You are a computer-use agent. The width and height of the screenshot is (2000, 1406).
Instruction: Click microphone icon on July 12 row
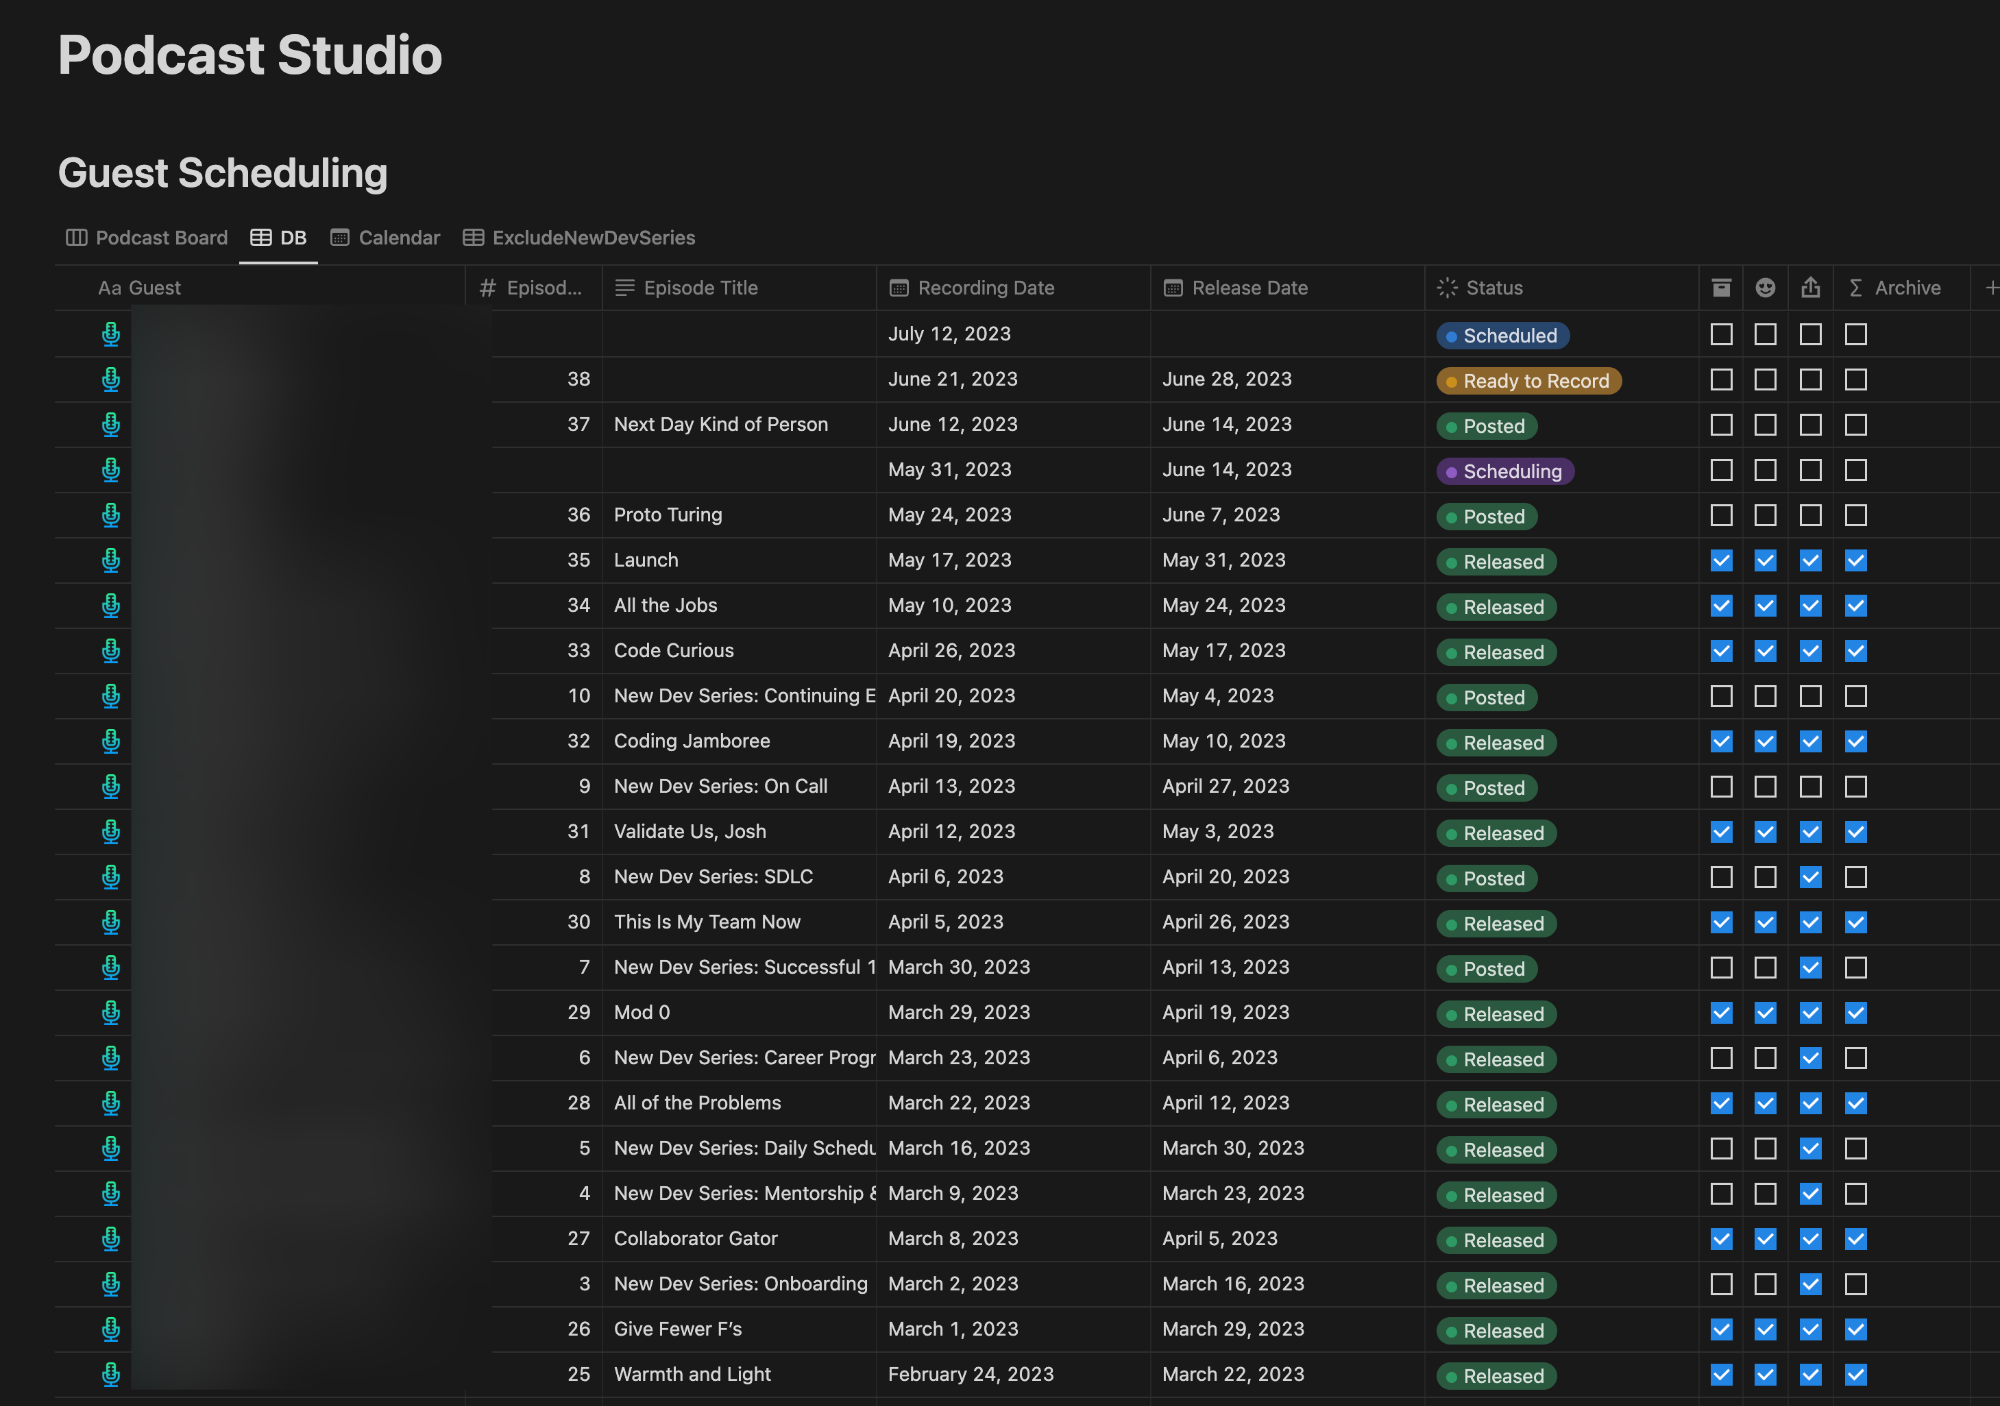(x=111, y=334)
